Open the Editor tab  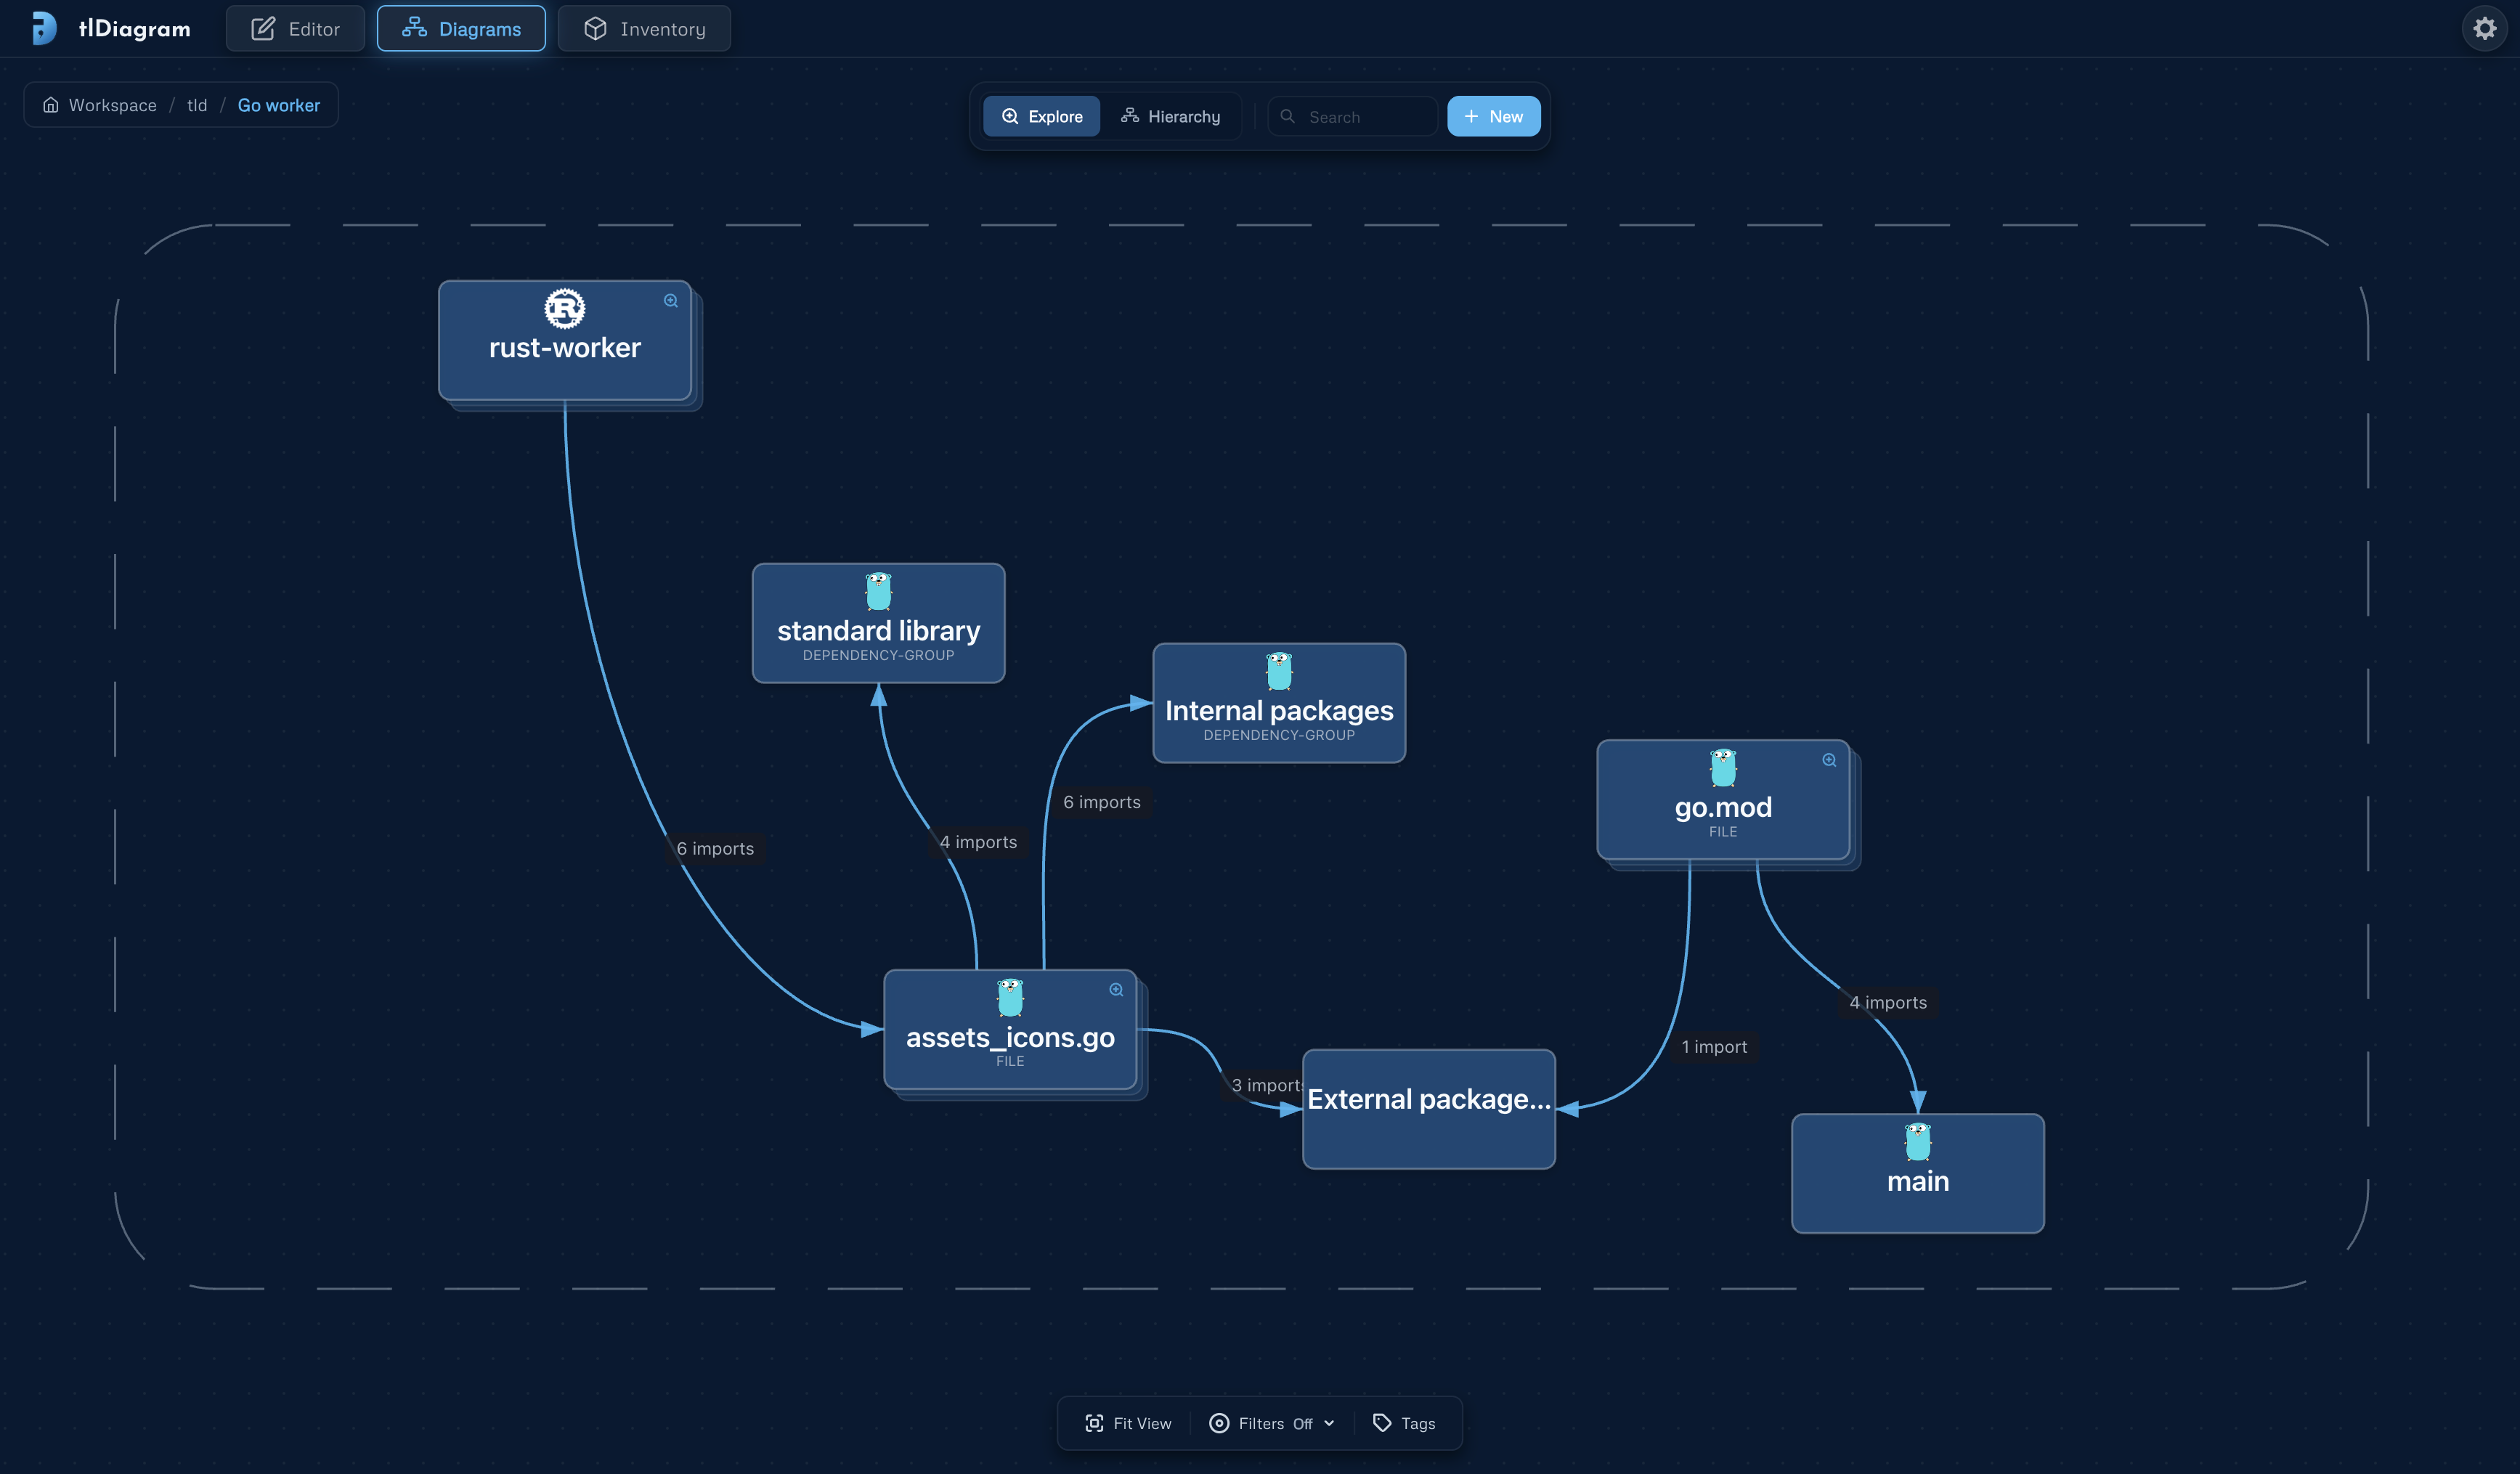click(295, 29)
